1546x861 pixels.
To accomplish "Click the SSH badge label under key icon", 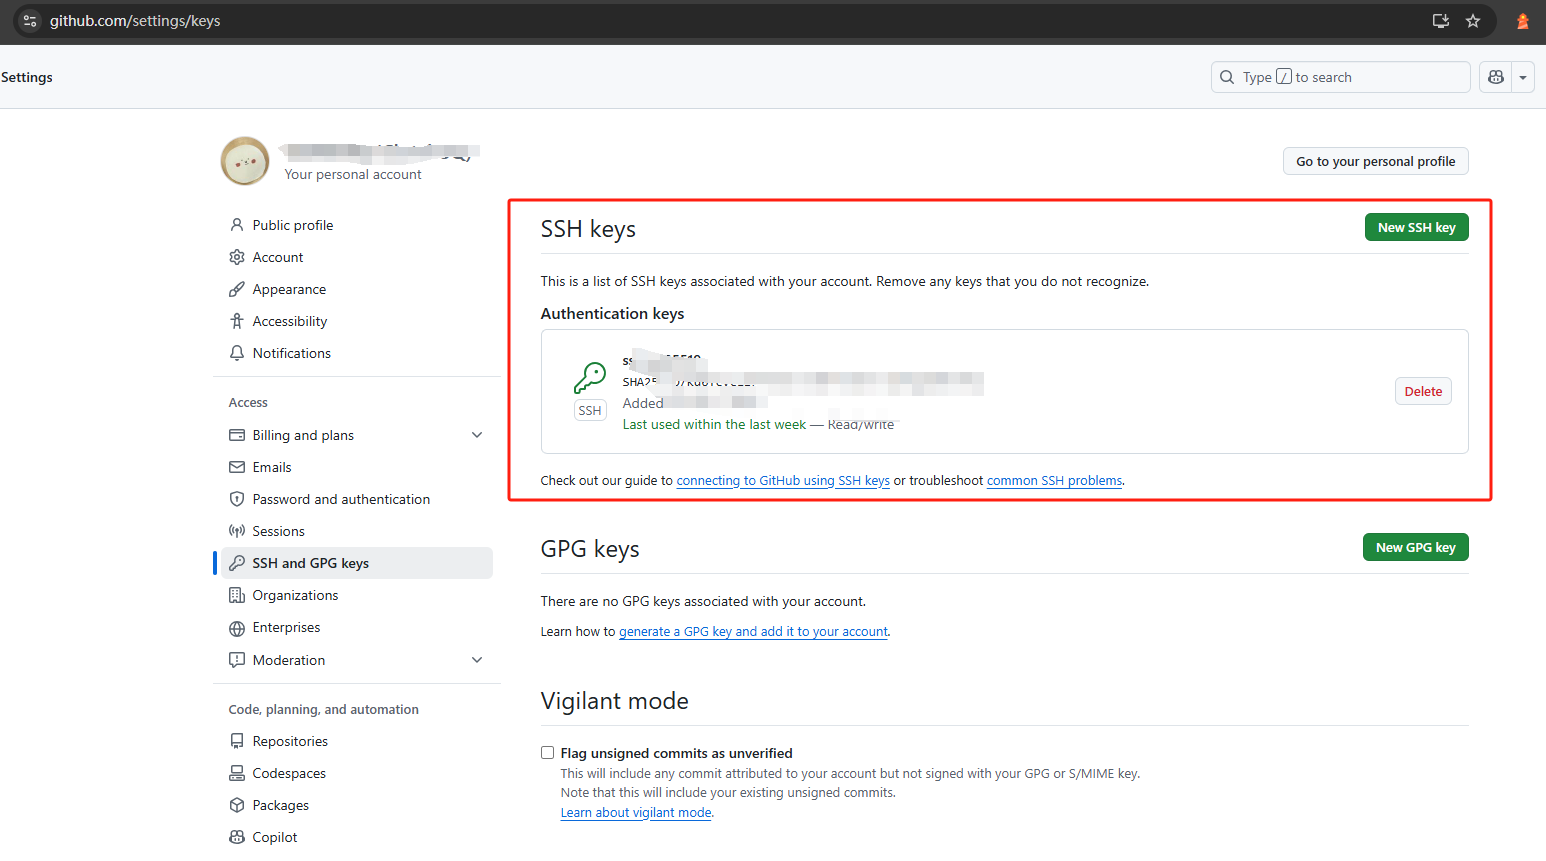I will (x=590, y=410).
